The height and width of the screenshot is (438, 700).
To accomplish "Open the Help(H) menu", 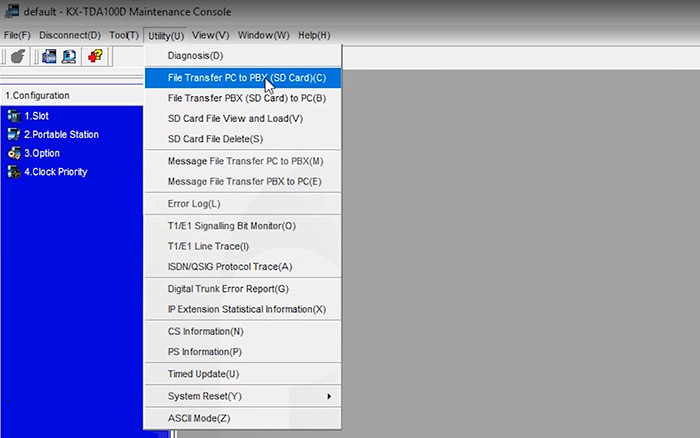I will coord(314,35).
